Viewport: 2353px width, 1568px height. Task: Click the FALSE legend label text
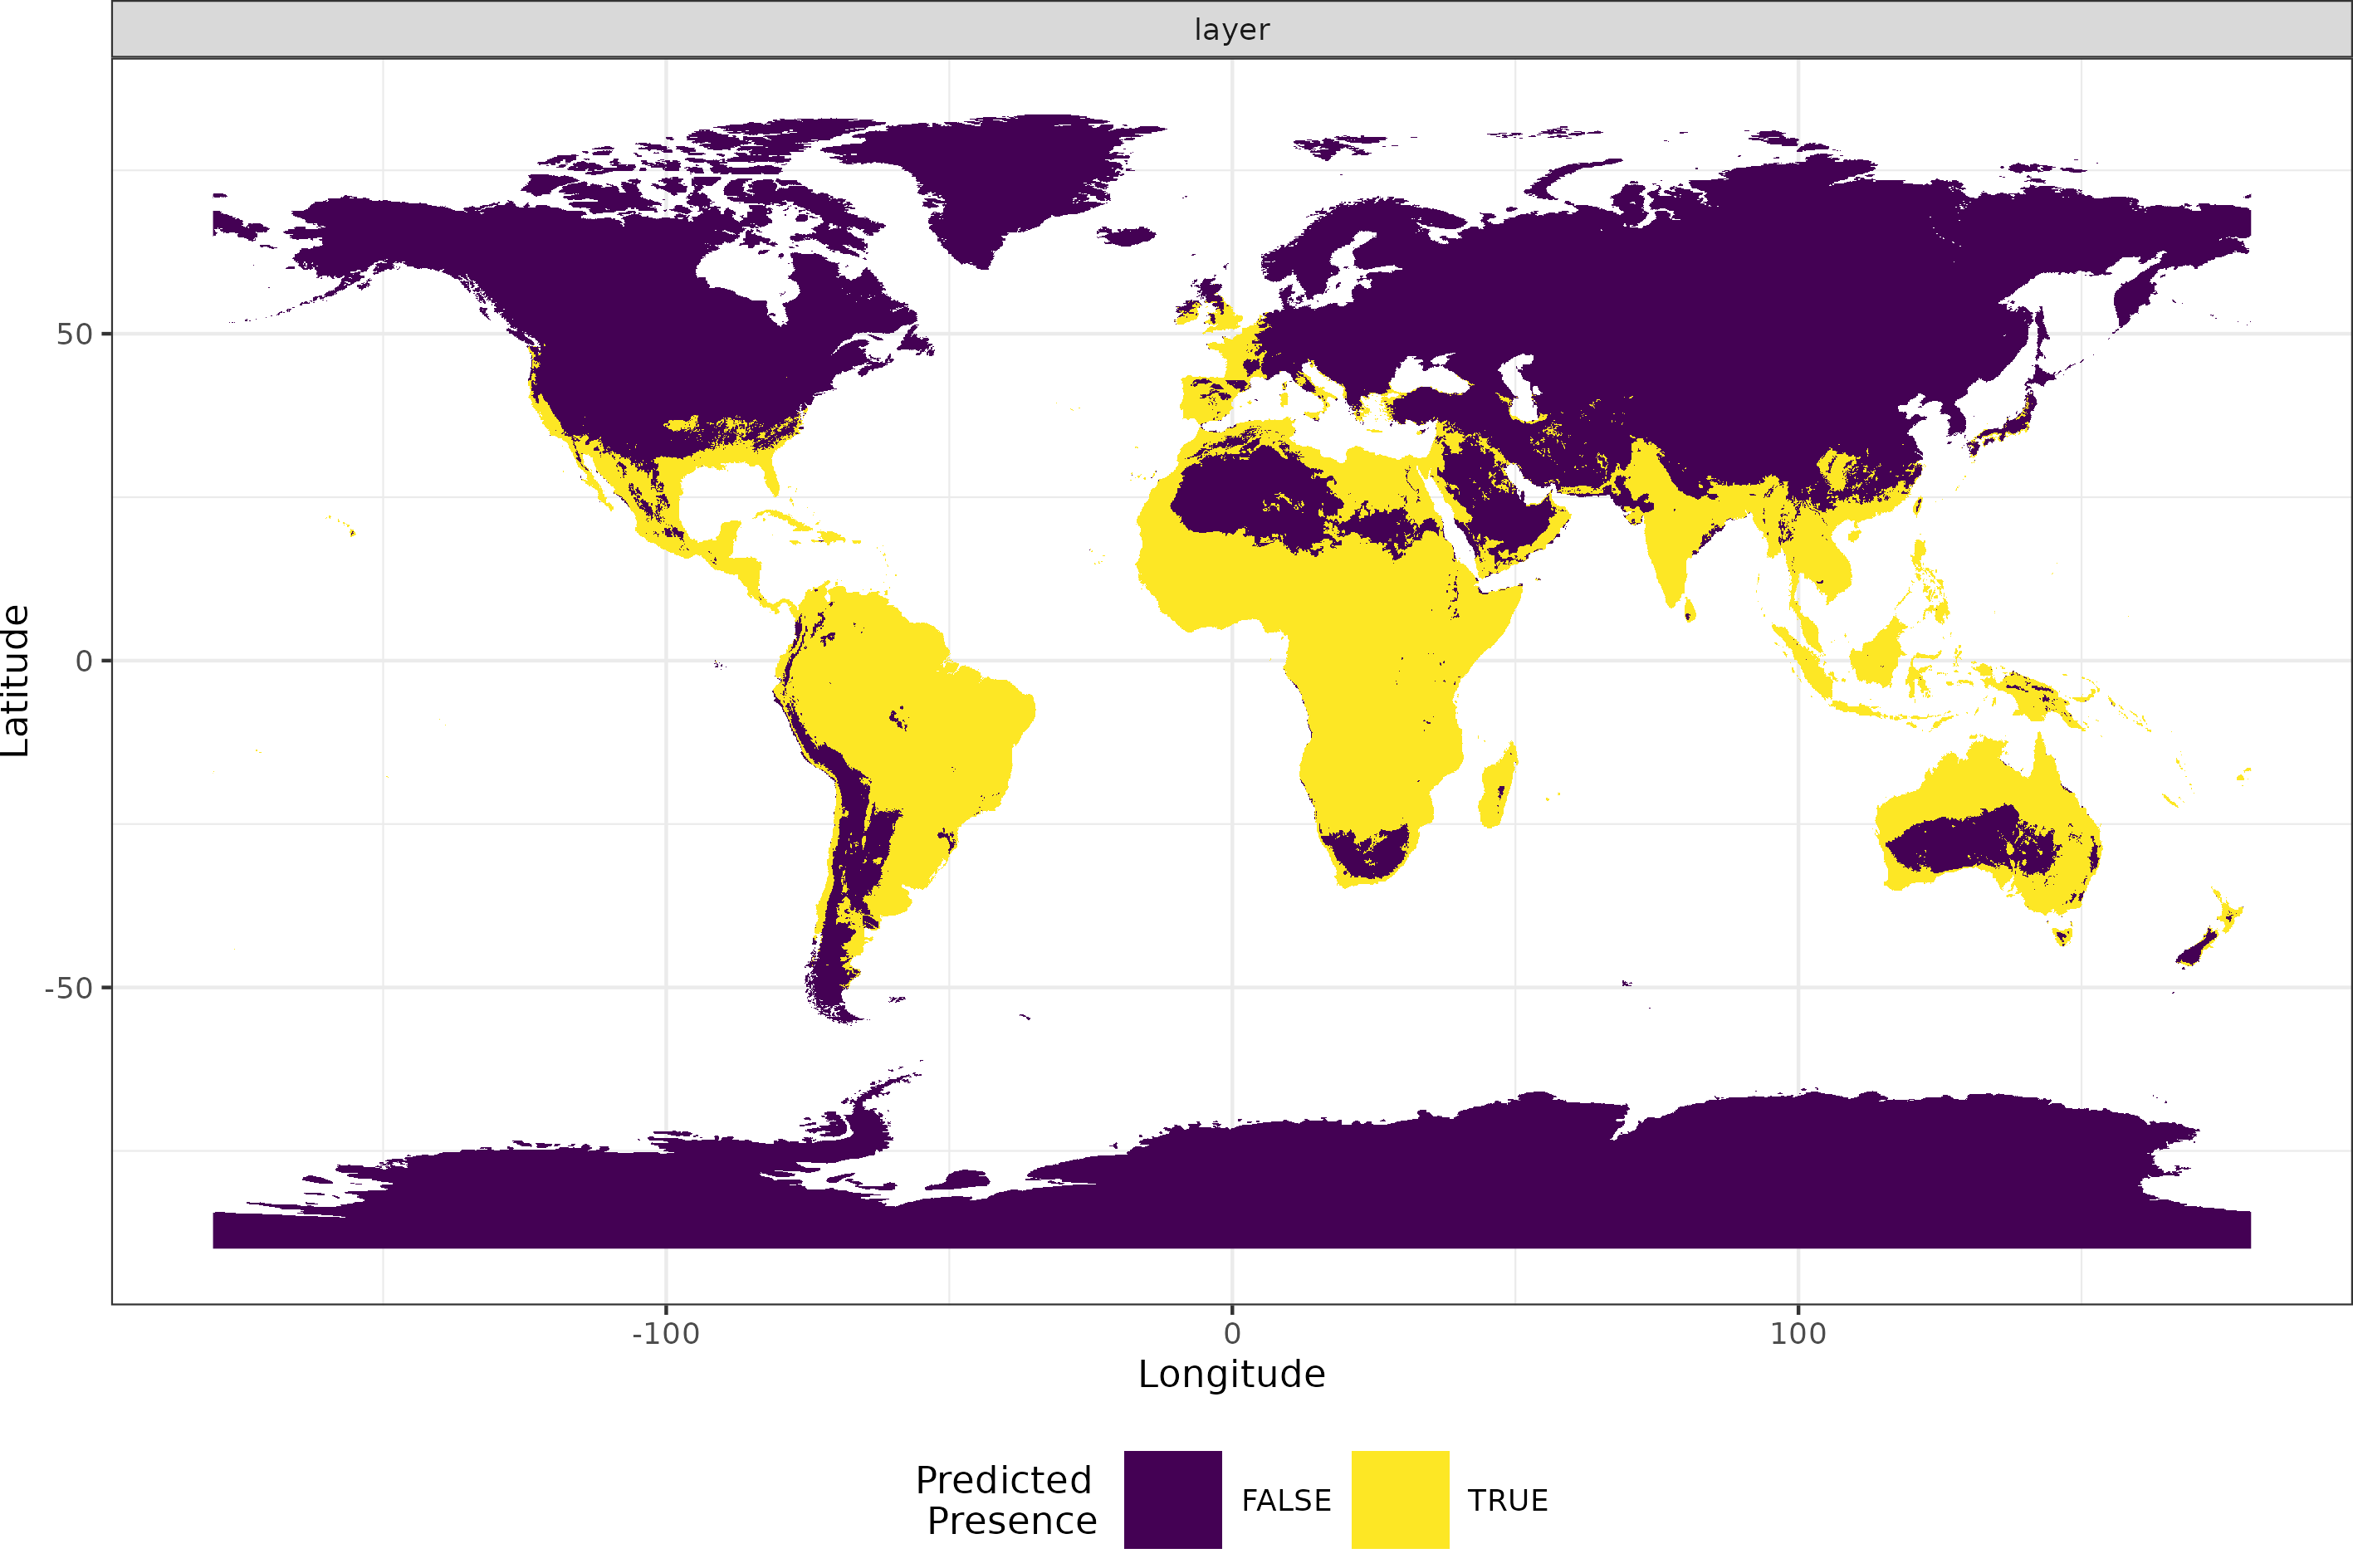[x=1285, y=1499]
